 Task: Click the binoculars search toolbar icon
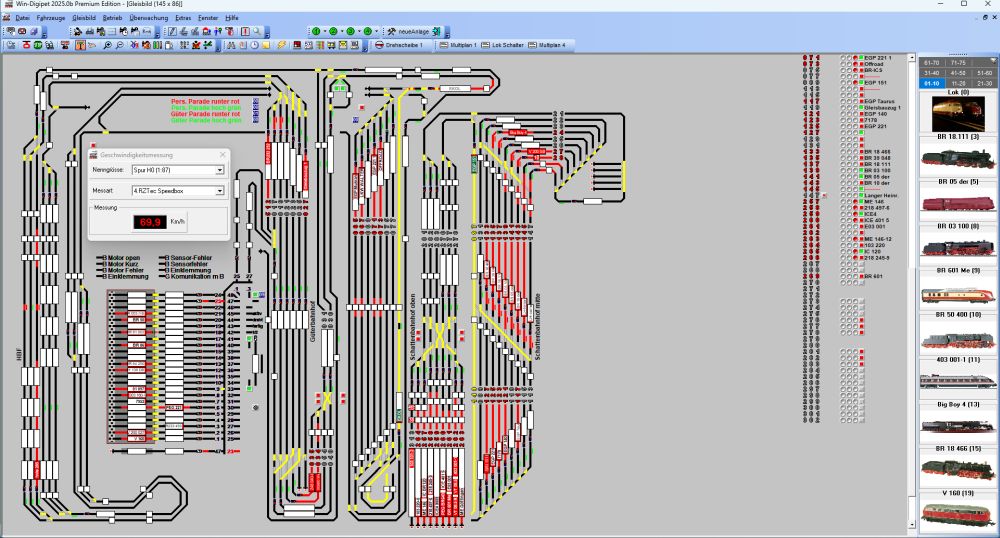point(232,45)
